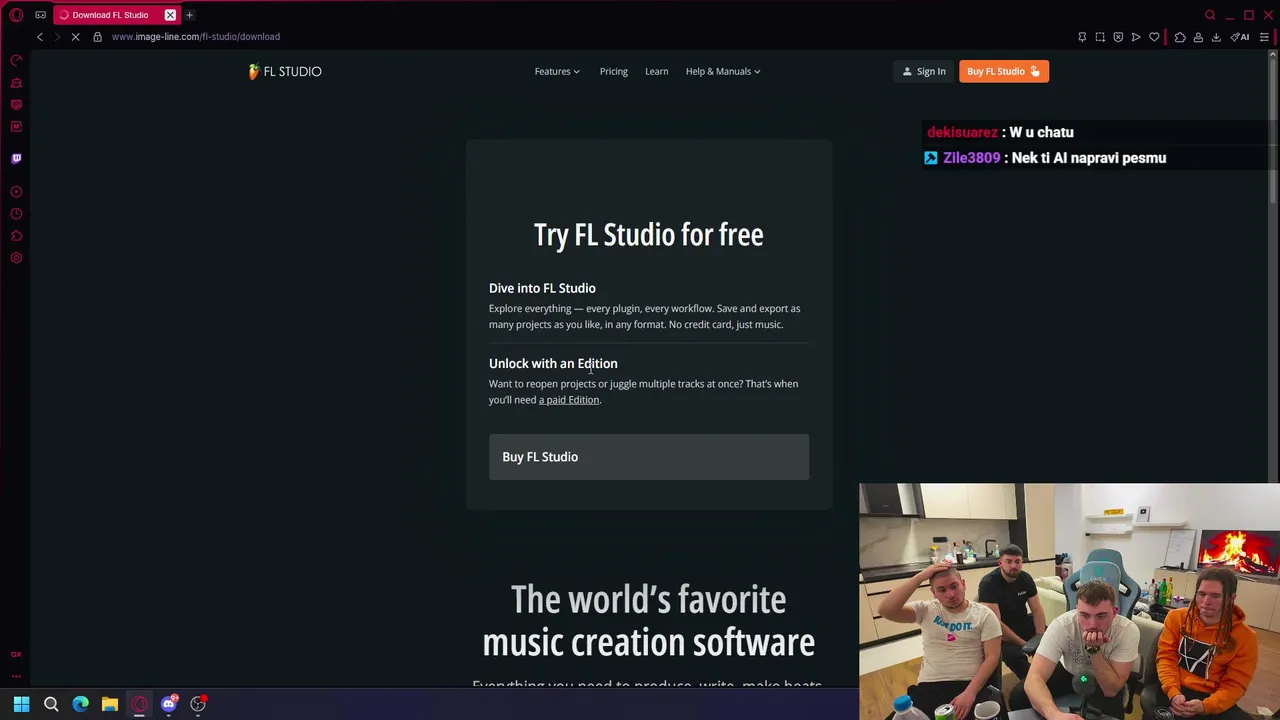Open the downloads icon in toolbar
1280x720 pixels.
pyautogui.click(x=1216, y=37)
